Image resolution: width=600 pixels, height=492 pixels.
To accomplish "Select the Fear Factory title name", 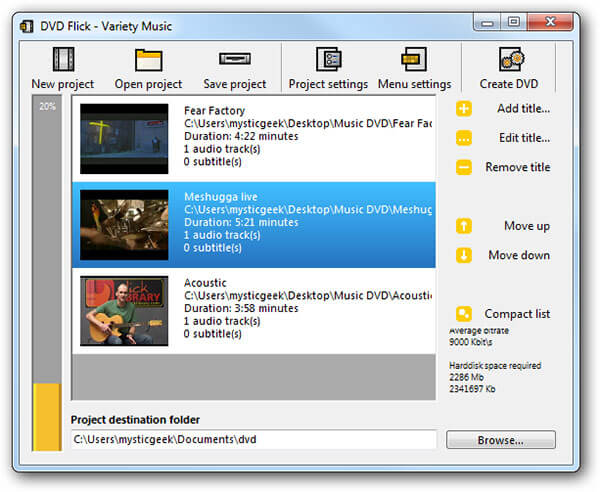I will pos(214,111).
